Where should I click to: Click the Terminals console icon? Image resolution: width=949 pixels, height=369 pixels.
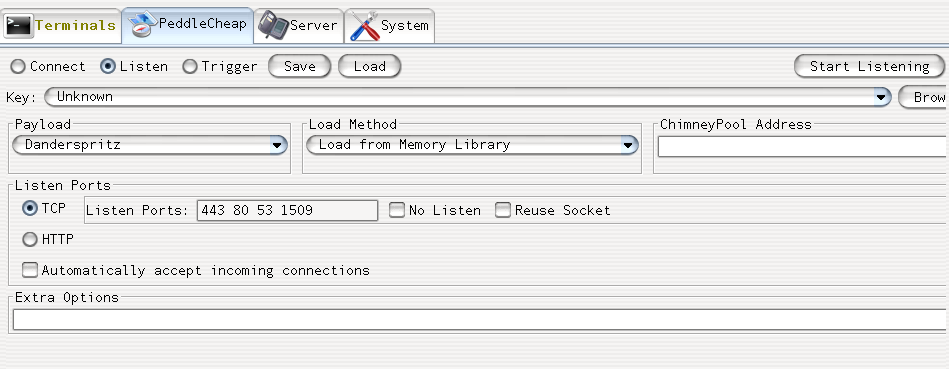18,25
